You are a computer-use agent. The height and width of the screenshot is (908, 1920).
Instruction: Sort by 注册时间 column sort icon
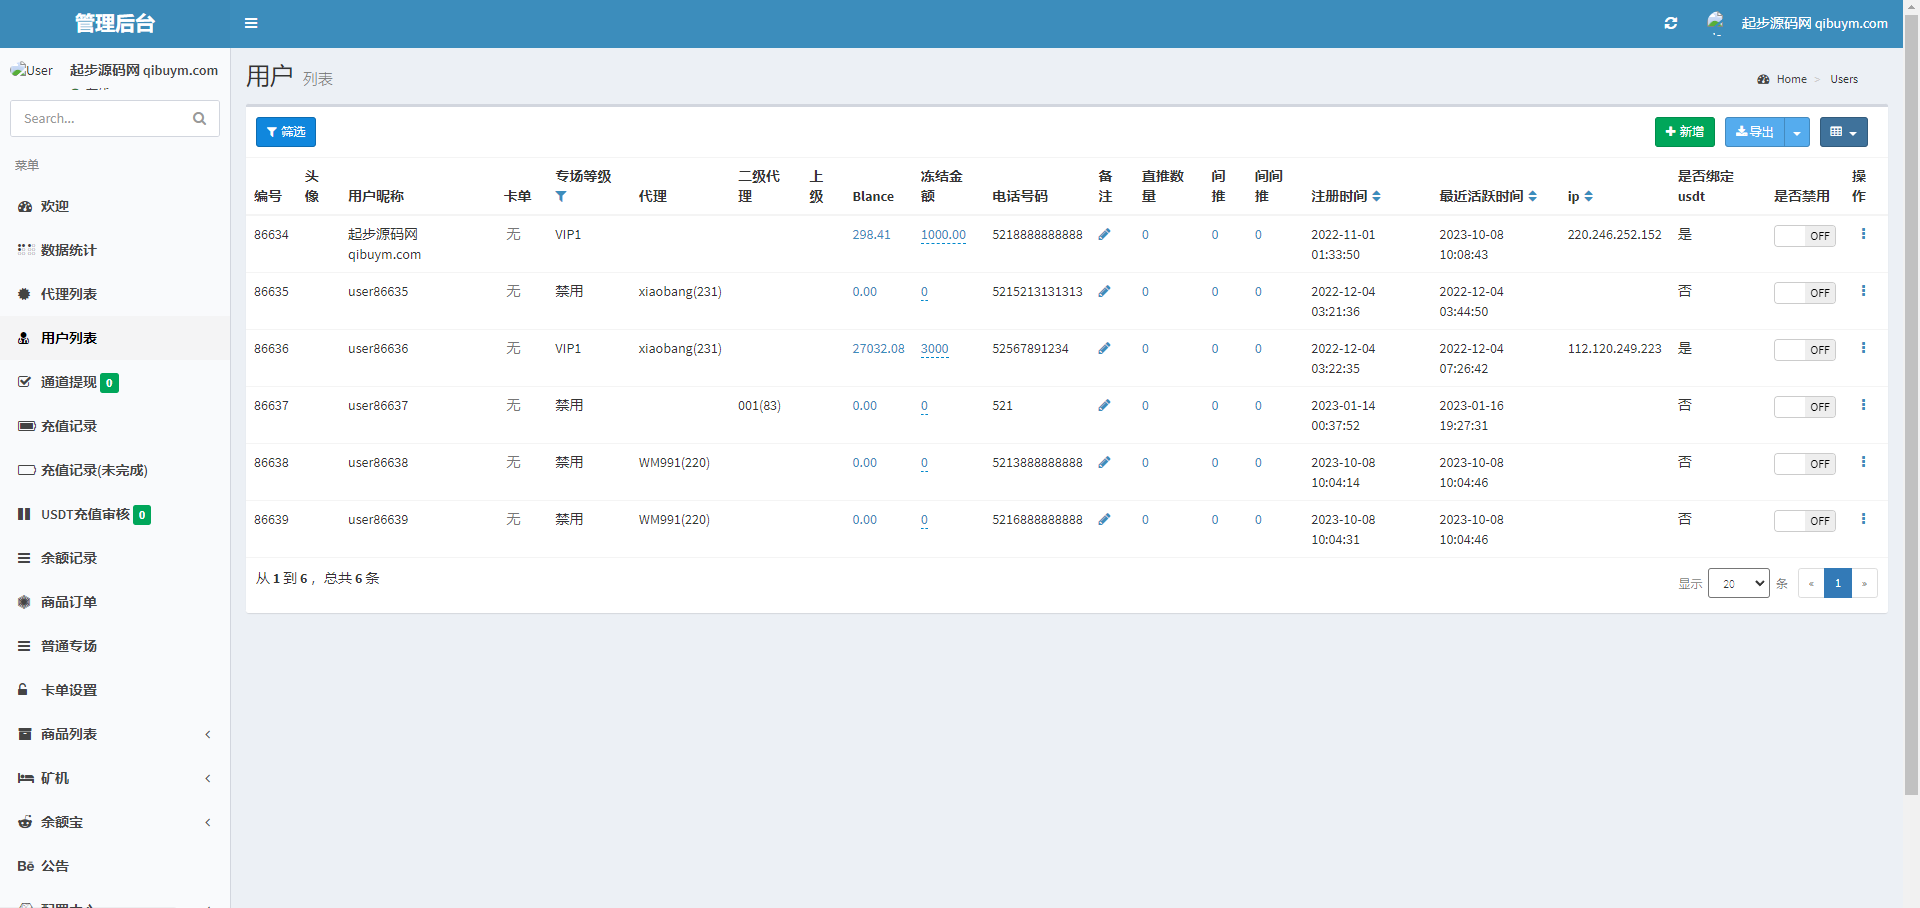coord(1376,197)
